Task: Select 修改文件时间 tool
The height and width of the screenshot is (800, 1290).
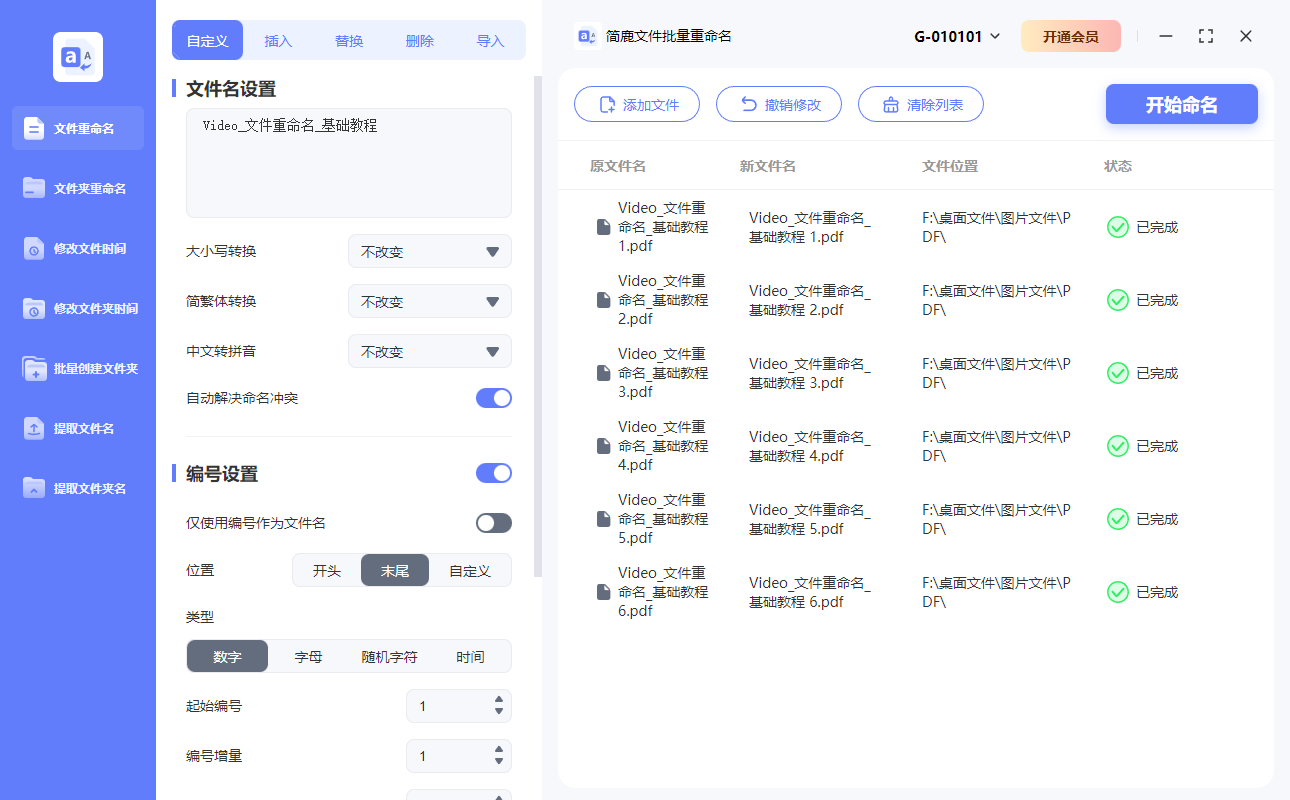Action: (77, 248)
